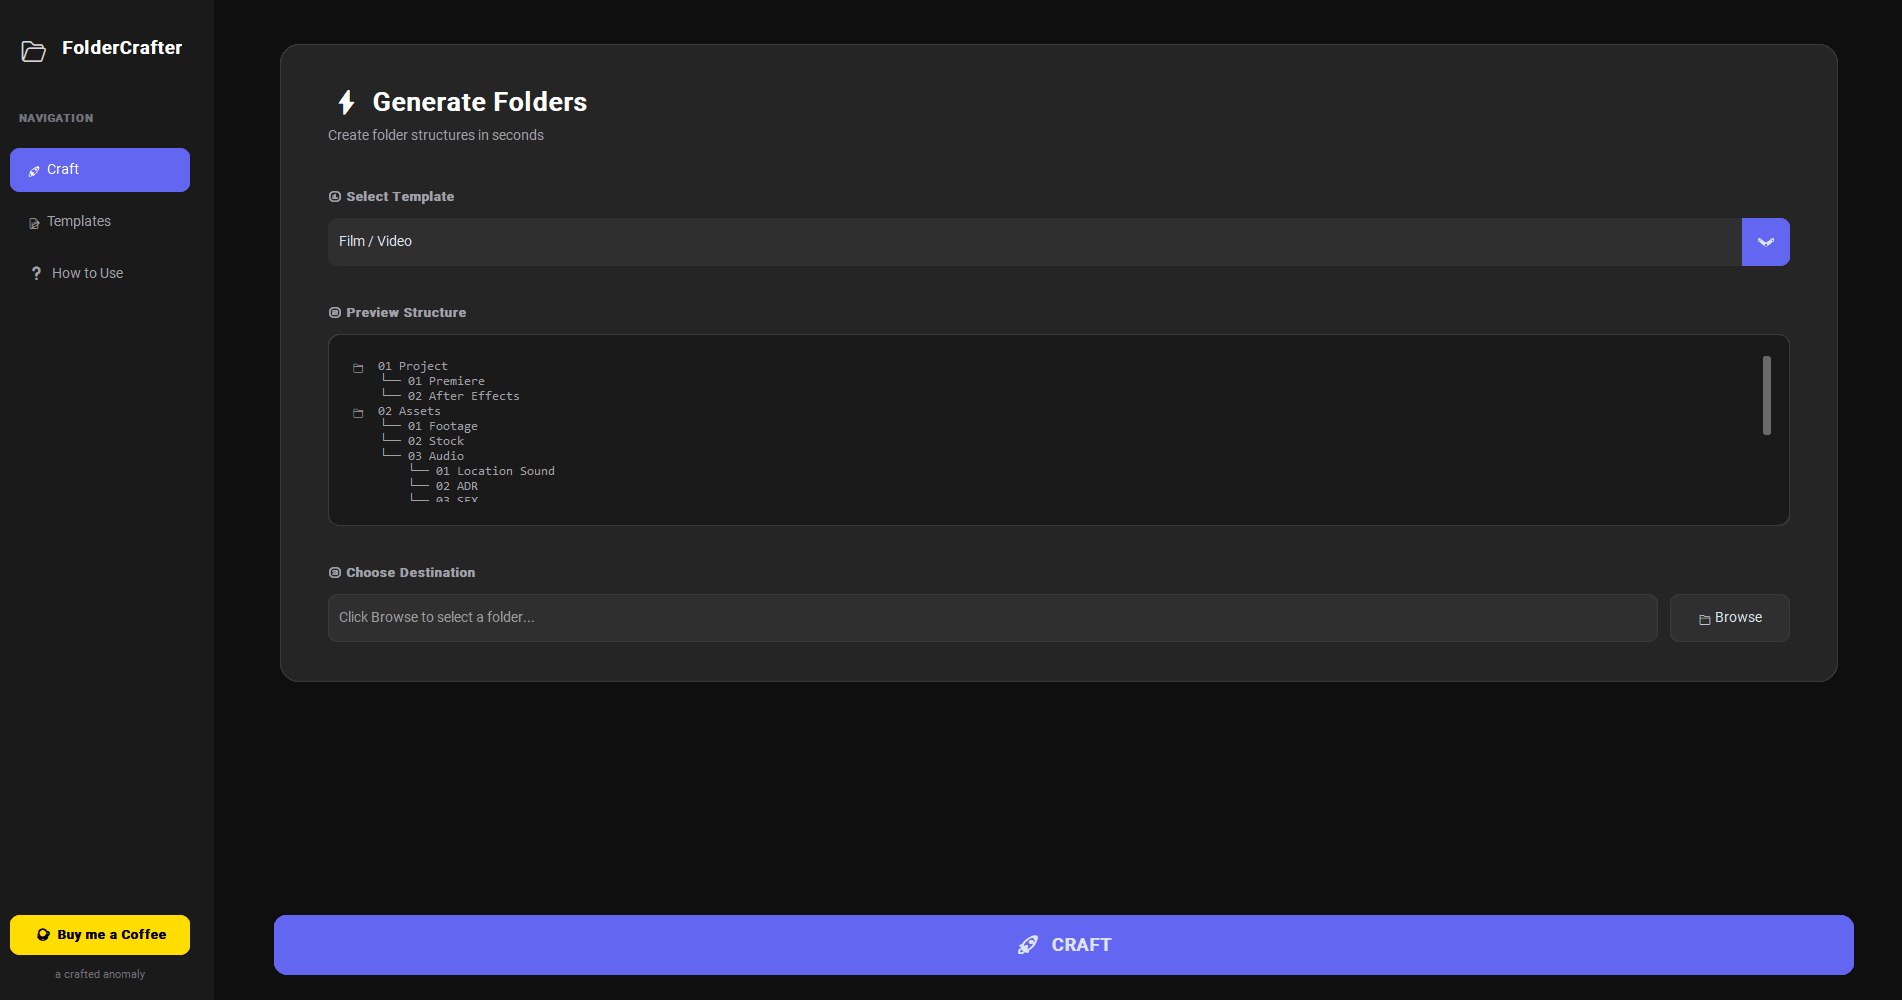Click the FolderCrafter folder logo icon
This screenshot has width=1902, height=1000.
coord(33,51)
